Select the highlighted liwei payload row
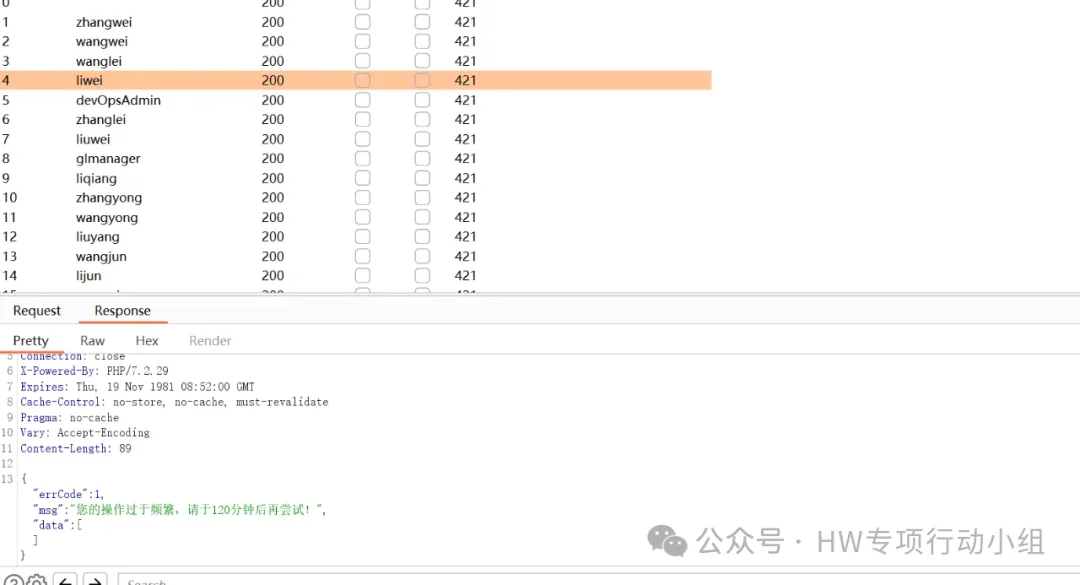This screenshot has height=585, width=1080. [x=355, y=81]
